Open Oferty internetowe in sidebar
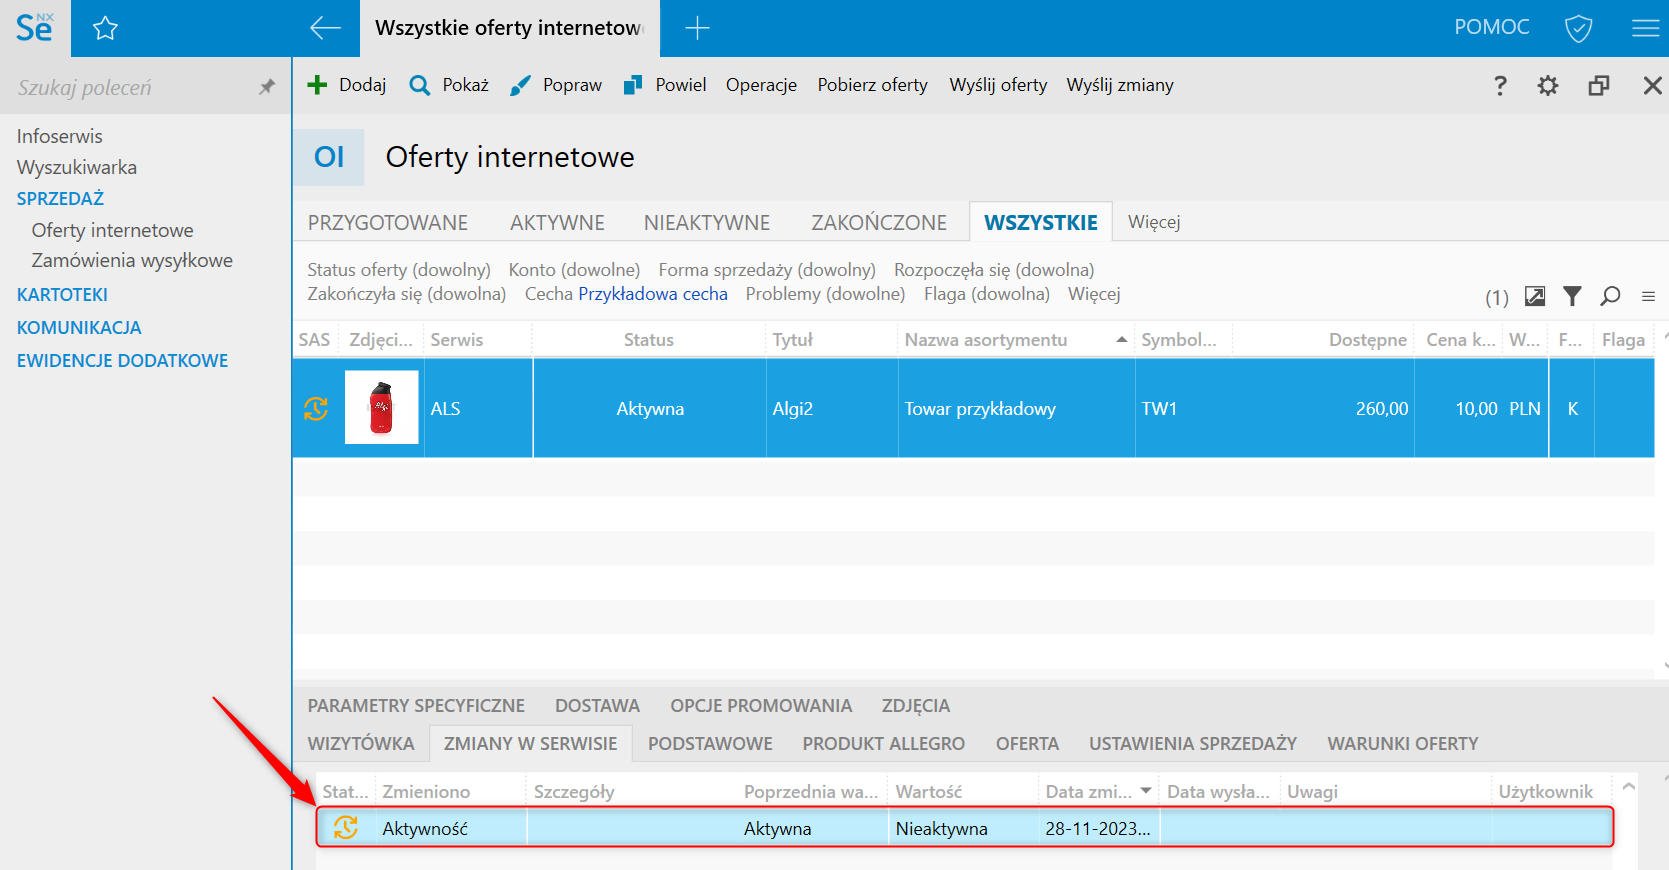1669x870 pixels. [113, 230]
